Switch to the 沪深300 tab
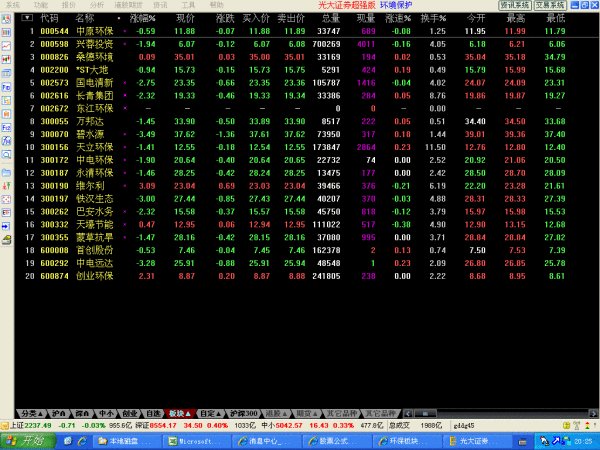Screen dimensions: 600x450 pos(243,413)
